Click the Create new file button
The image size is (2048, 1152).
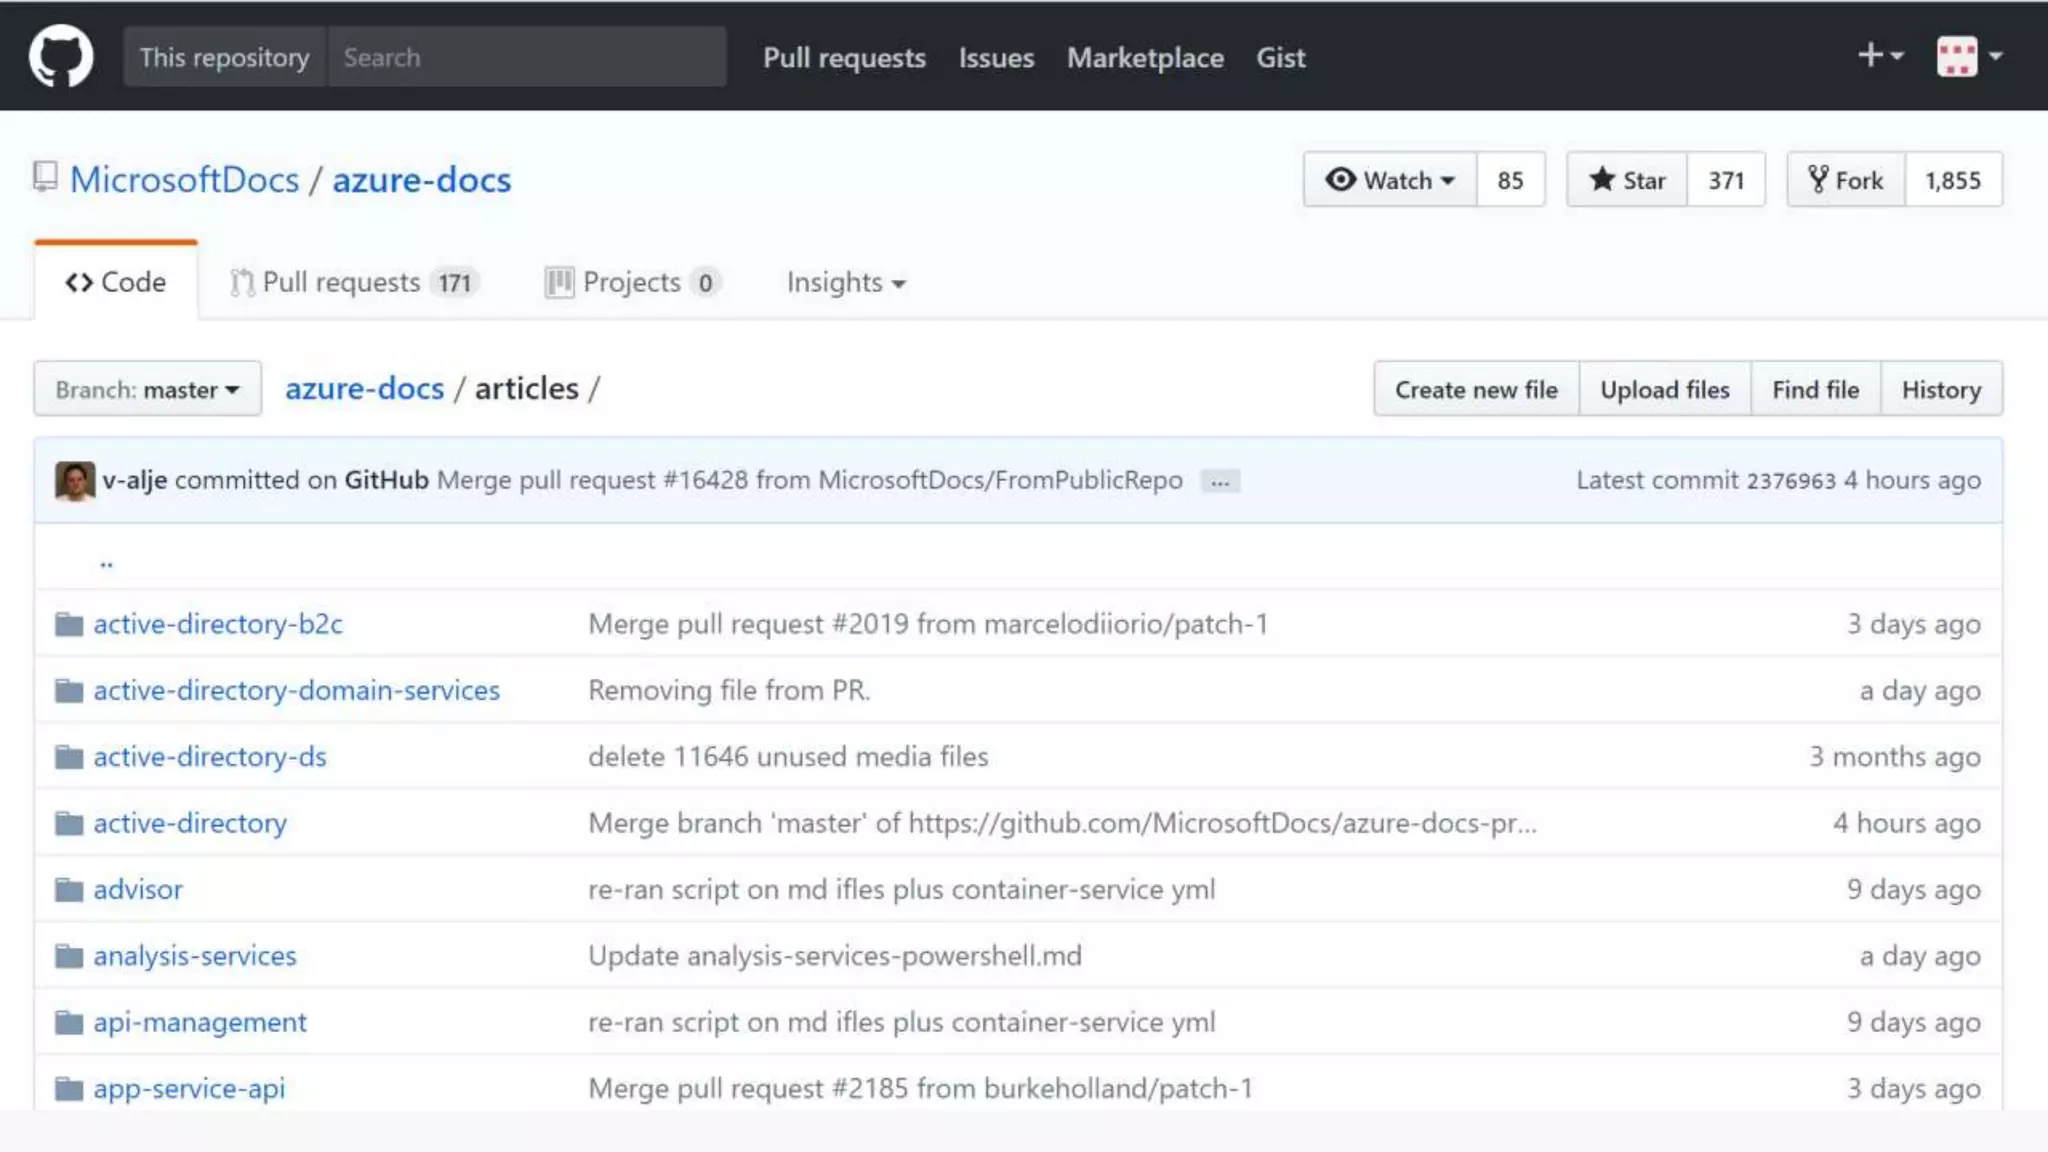(1476, 389)
